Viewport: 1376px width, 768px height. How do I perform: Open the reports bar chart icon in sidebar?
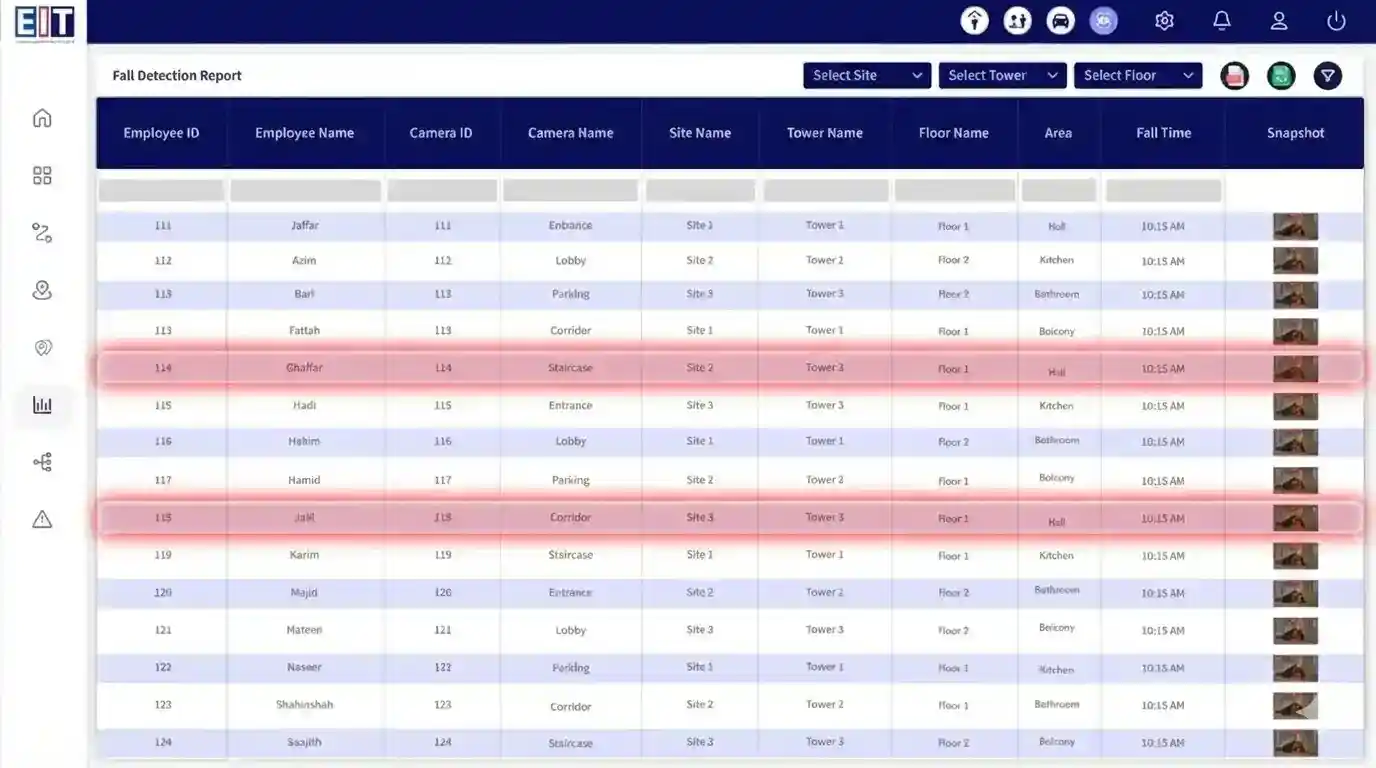pos(42,405)
